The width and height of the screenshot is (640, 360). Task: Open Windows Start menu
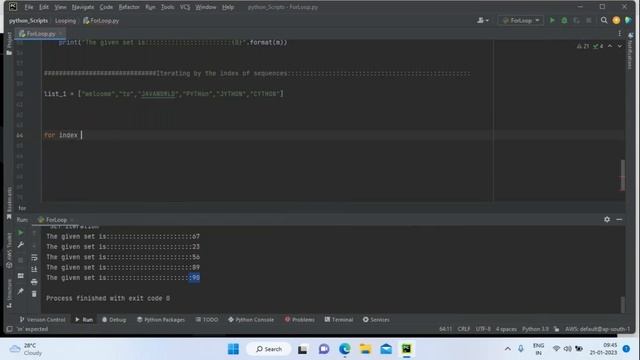(233, 349)
